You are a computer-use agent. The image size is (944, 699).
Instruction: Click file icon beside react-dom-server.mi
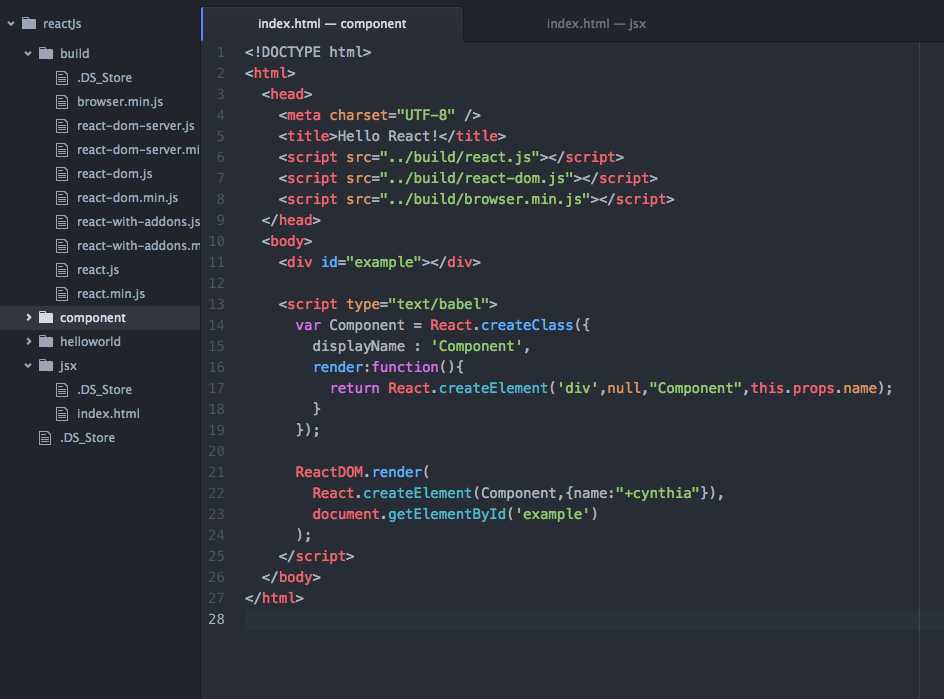pos(62,150)
